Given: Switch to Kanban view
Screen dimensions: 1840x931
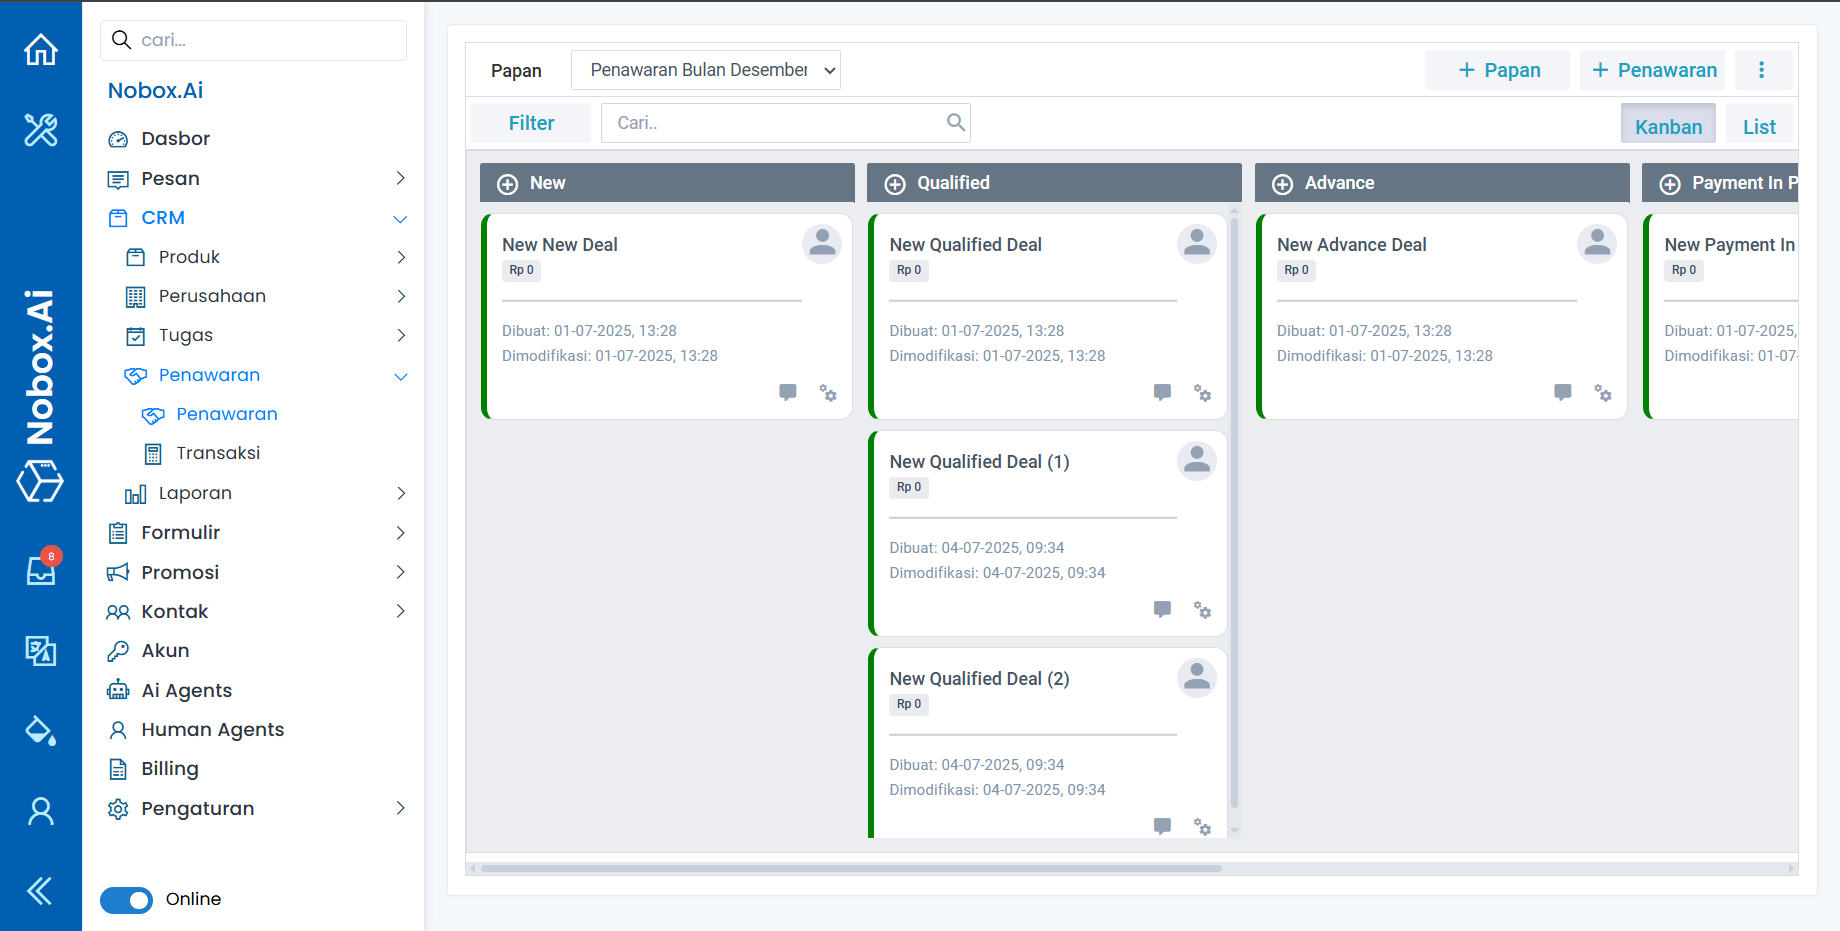Looking at the screenshot, I should click(x=1668, y=126).
